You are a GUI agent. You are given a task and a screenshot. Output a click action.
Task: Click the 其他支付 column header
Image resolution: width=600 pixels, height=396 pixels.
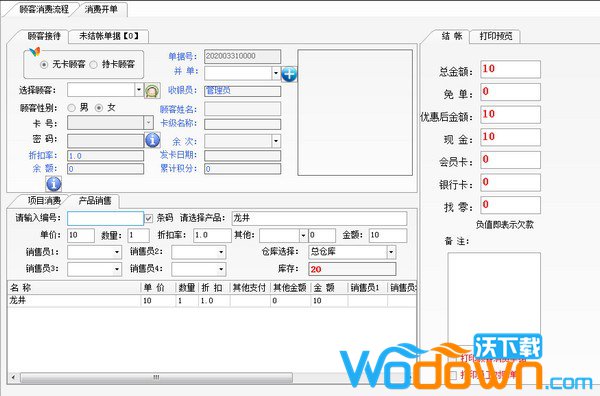(250, 288)
